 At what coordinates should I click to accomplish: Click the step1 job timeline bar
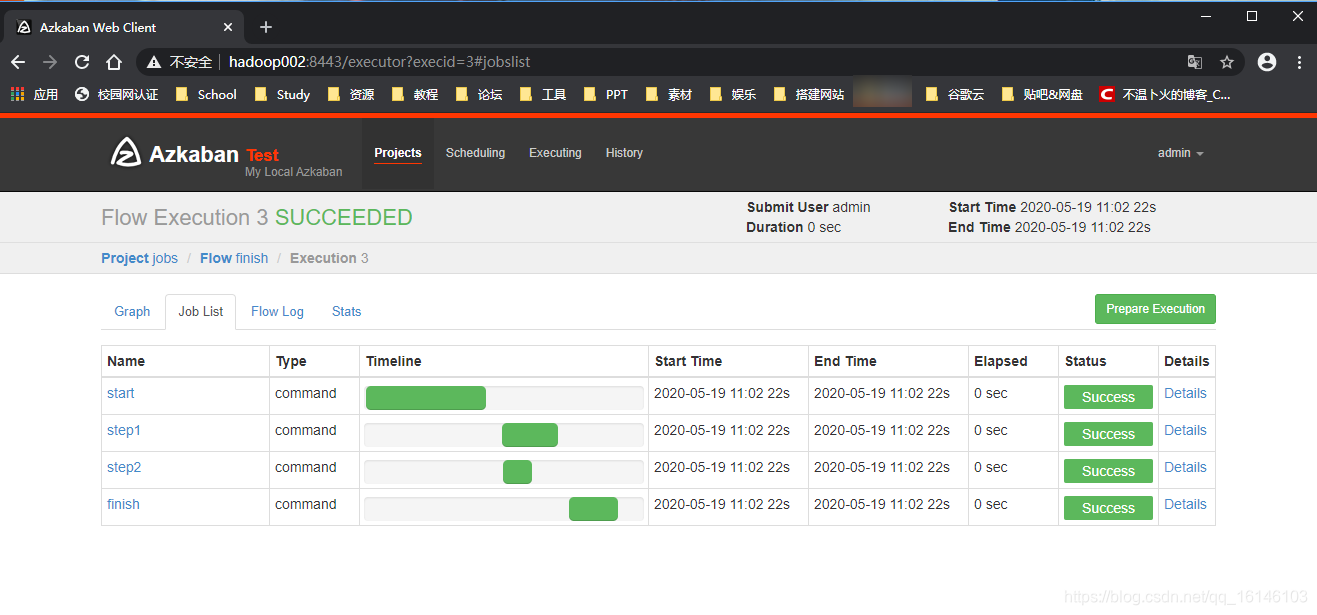coord(530,435)
